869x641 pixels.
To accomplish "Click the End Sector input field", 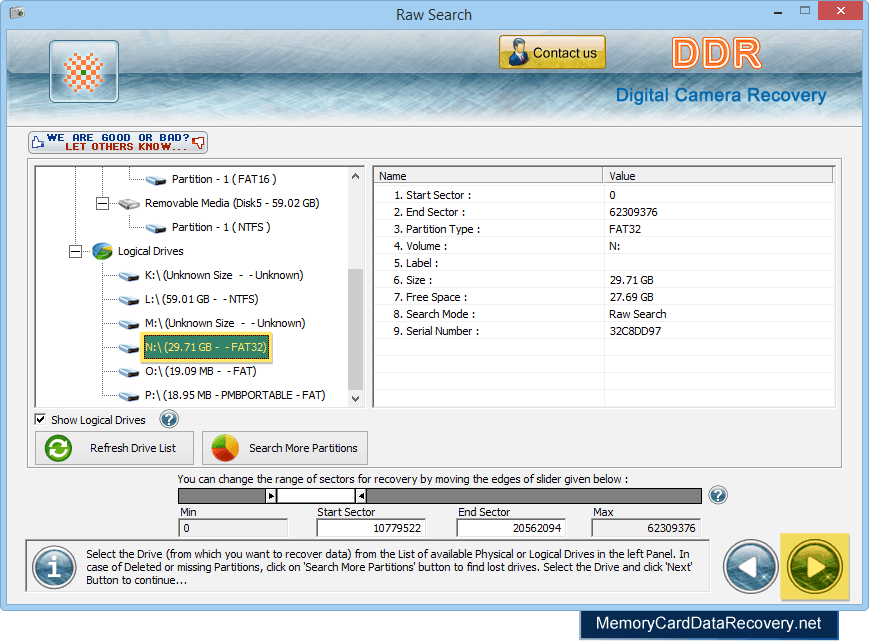I will (x=511, y=528).
